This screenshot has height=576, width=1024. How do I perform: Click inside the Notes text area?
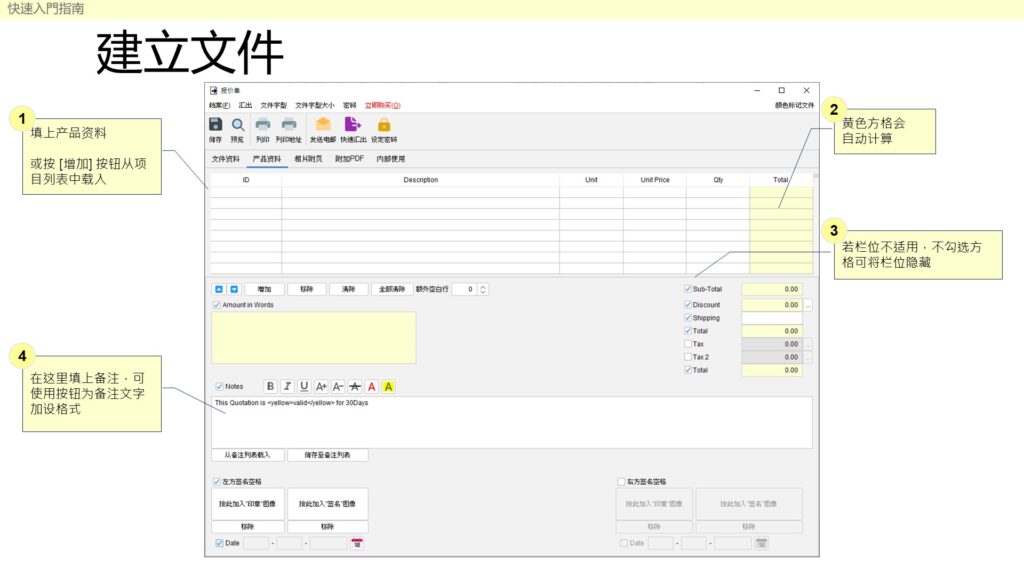click(x=511, y=423)
